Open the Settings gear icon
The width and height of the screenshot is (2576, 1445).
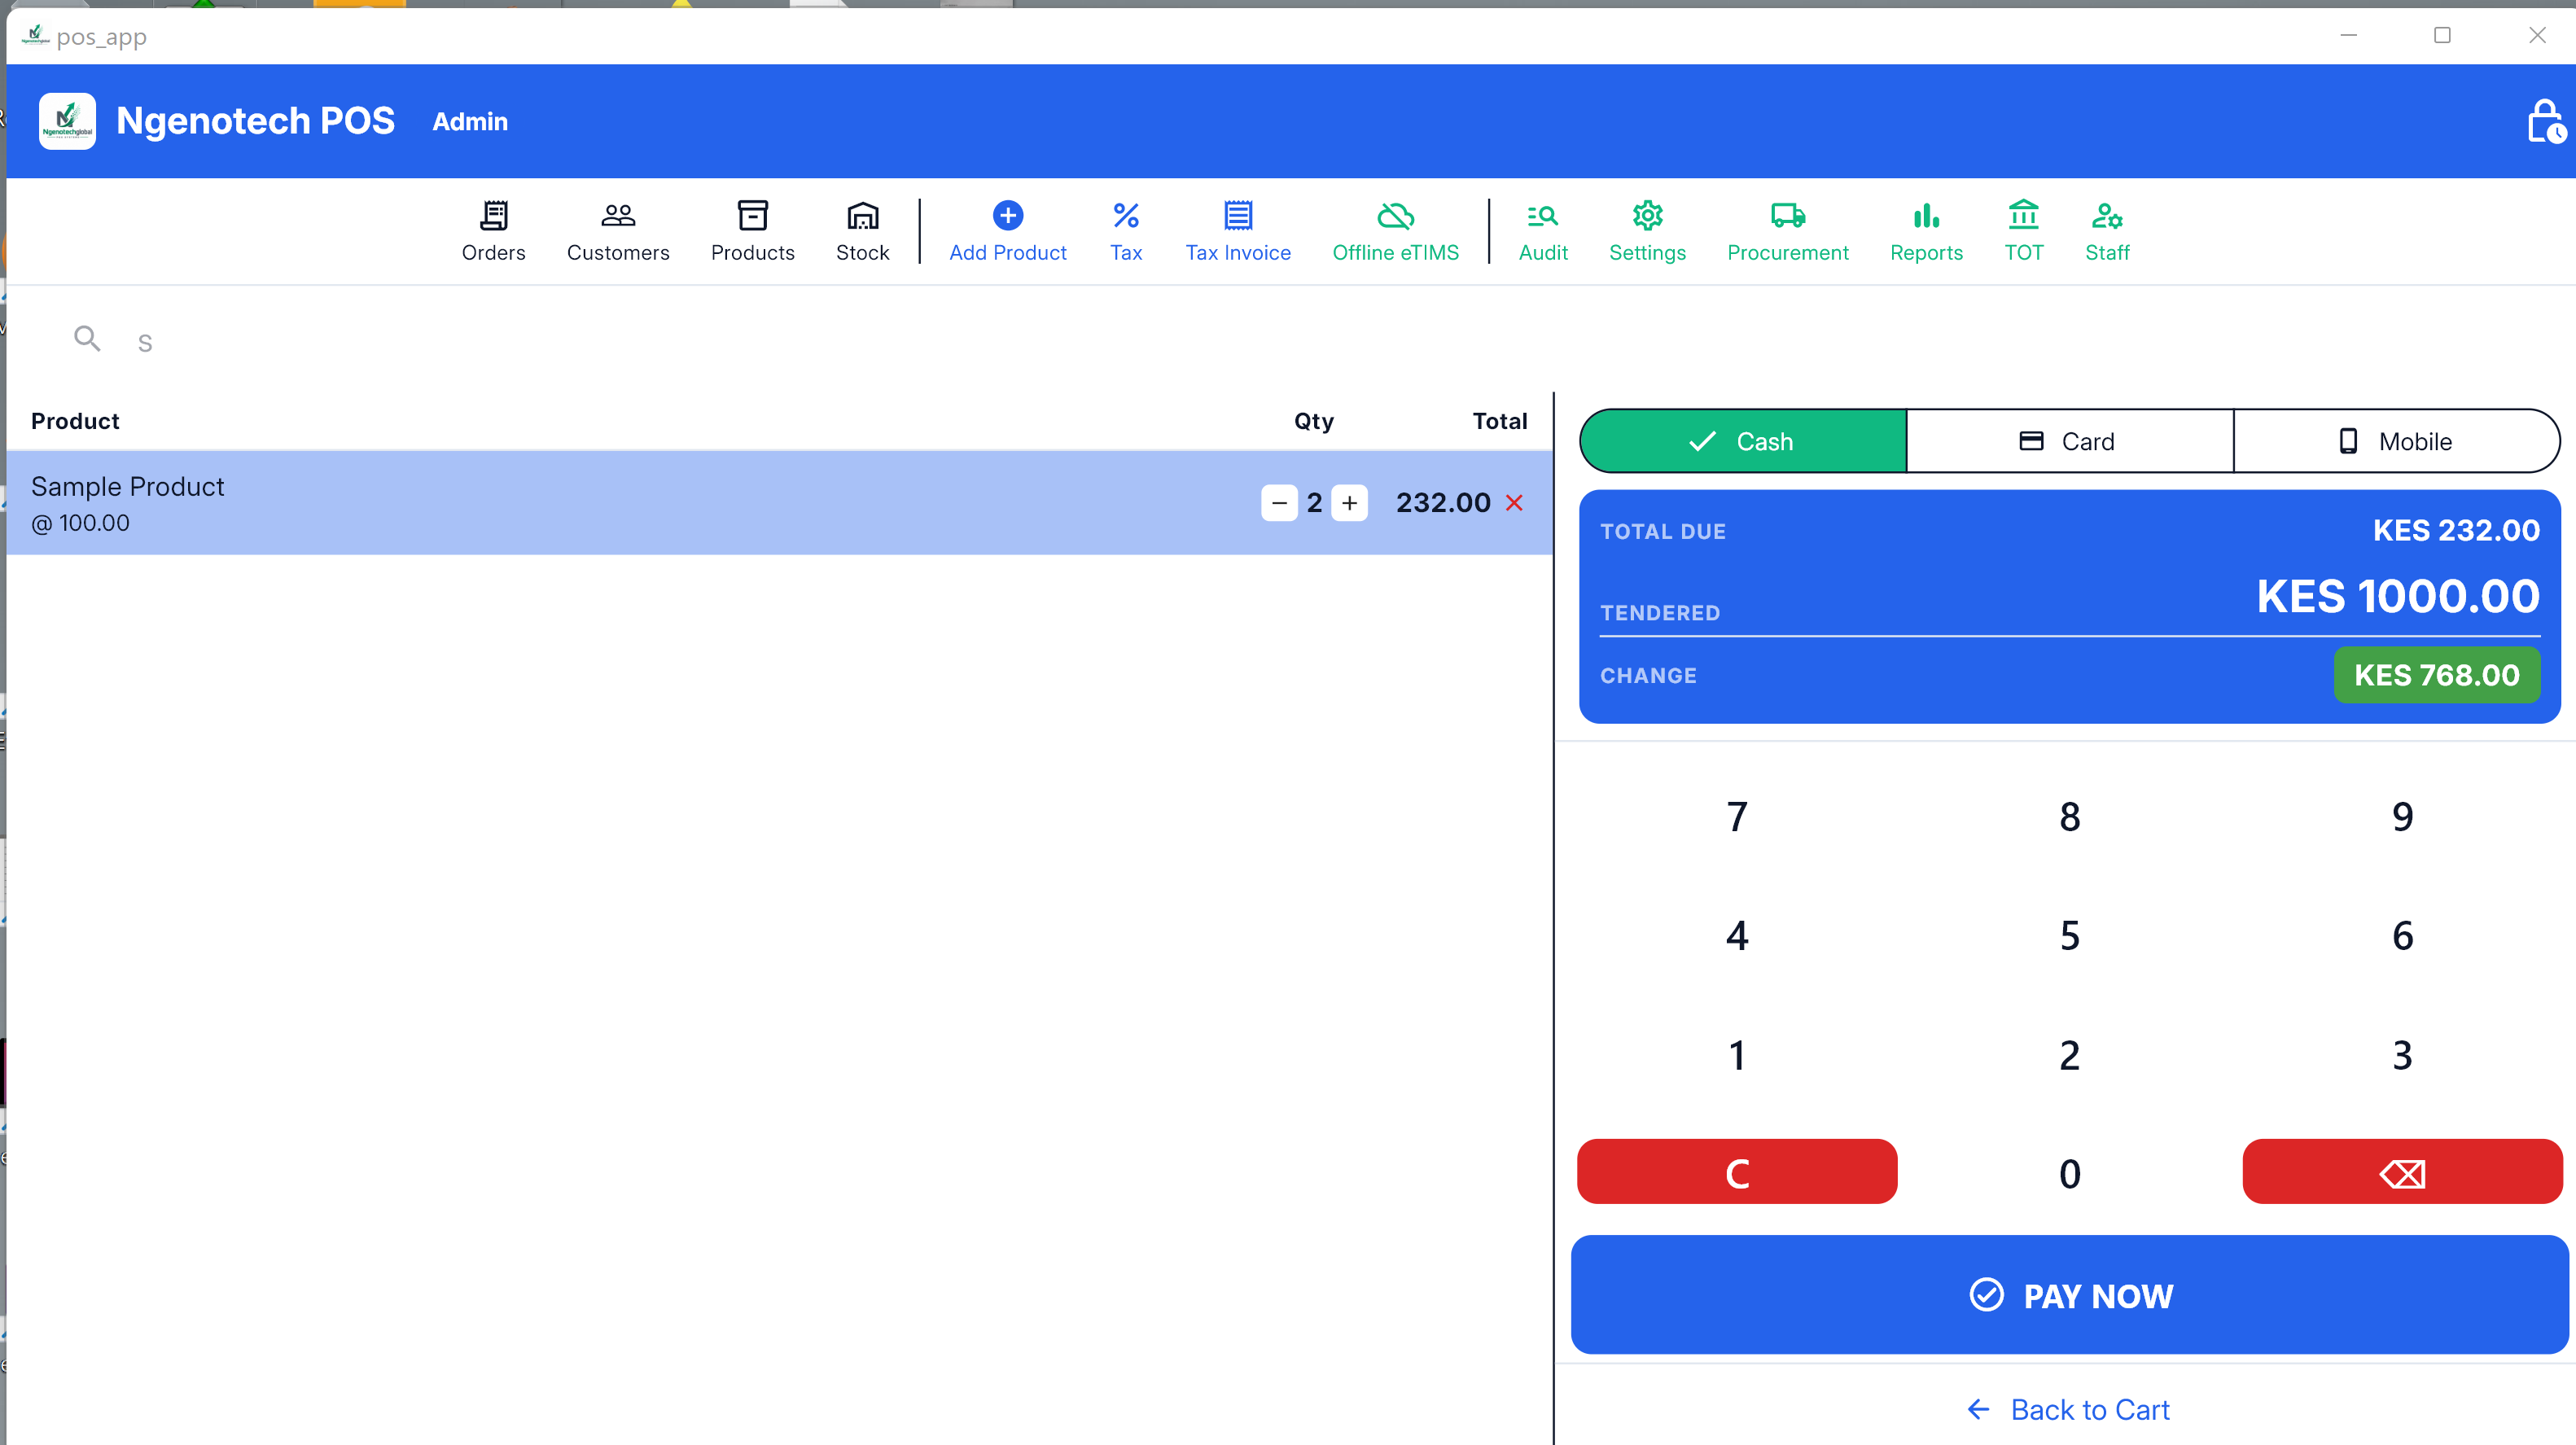pyautogui.click(x=1647, y=215)
